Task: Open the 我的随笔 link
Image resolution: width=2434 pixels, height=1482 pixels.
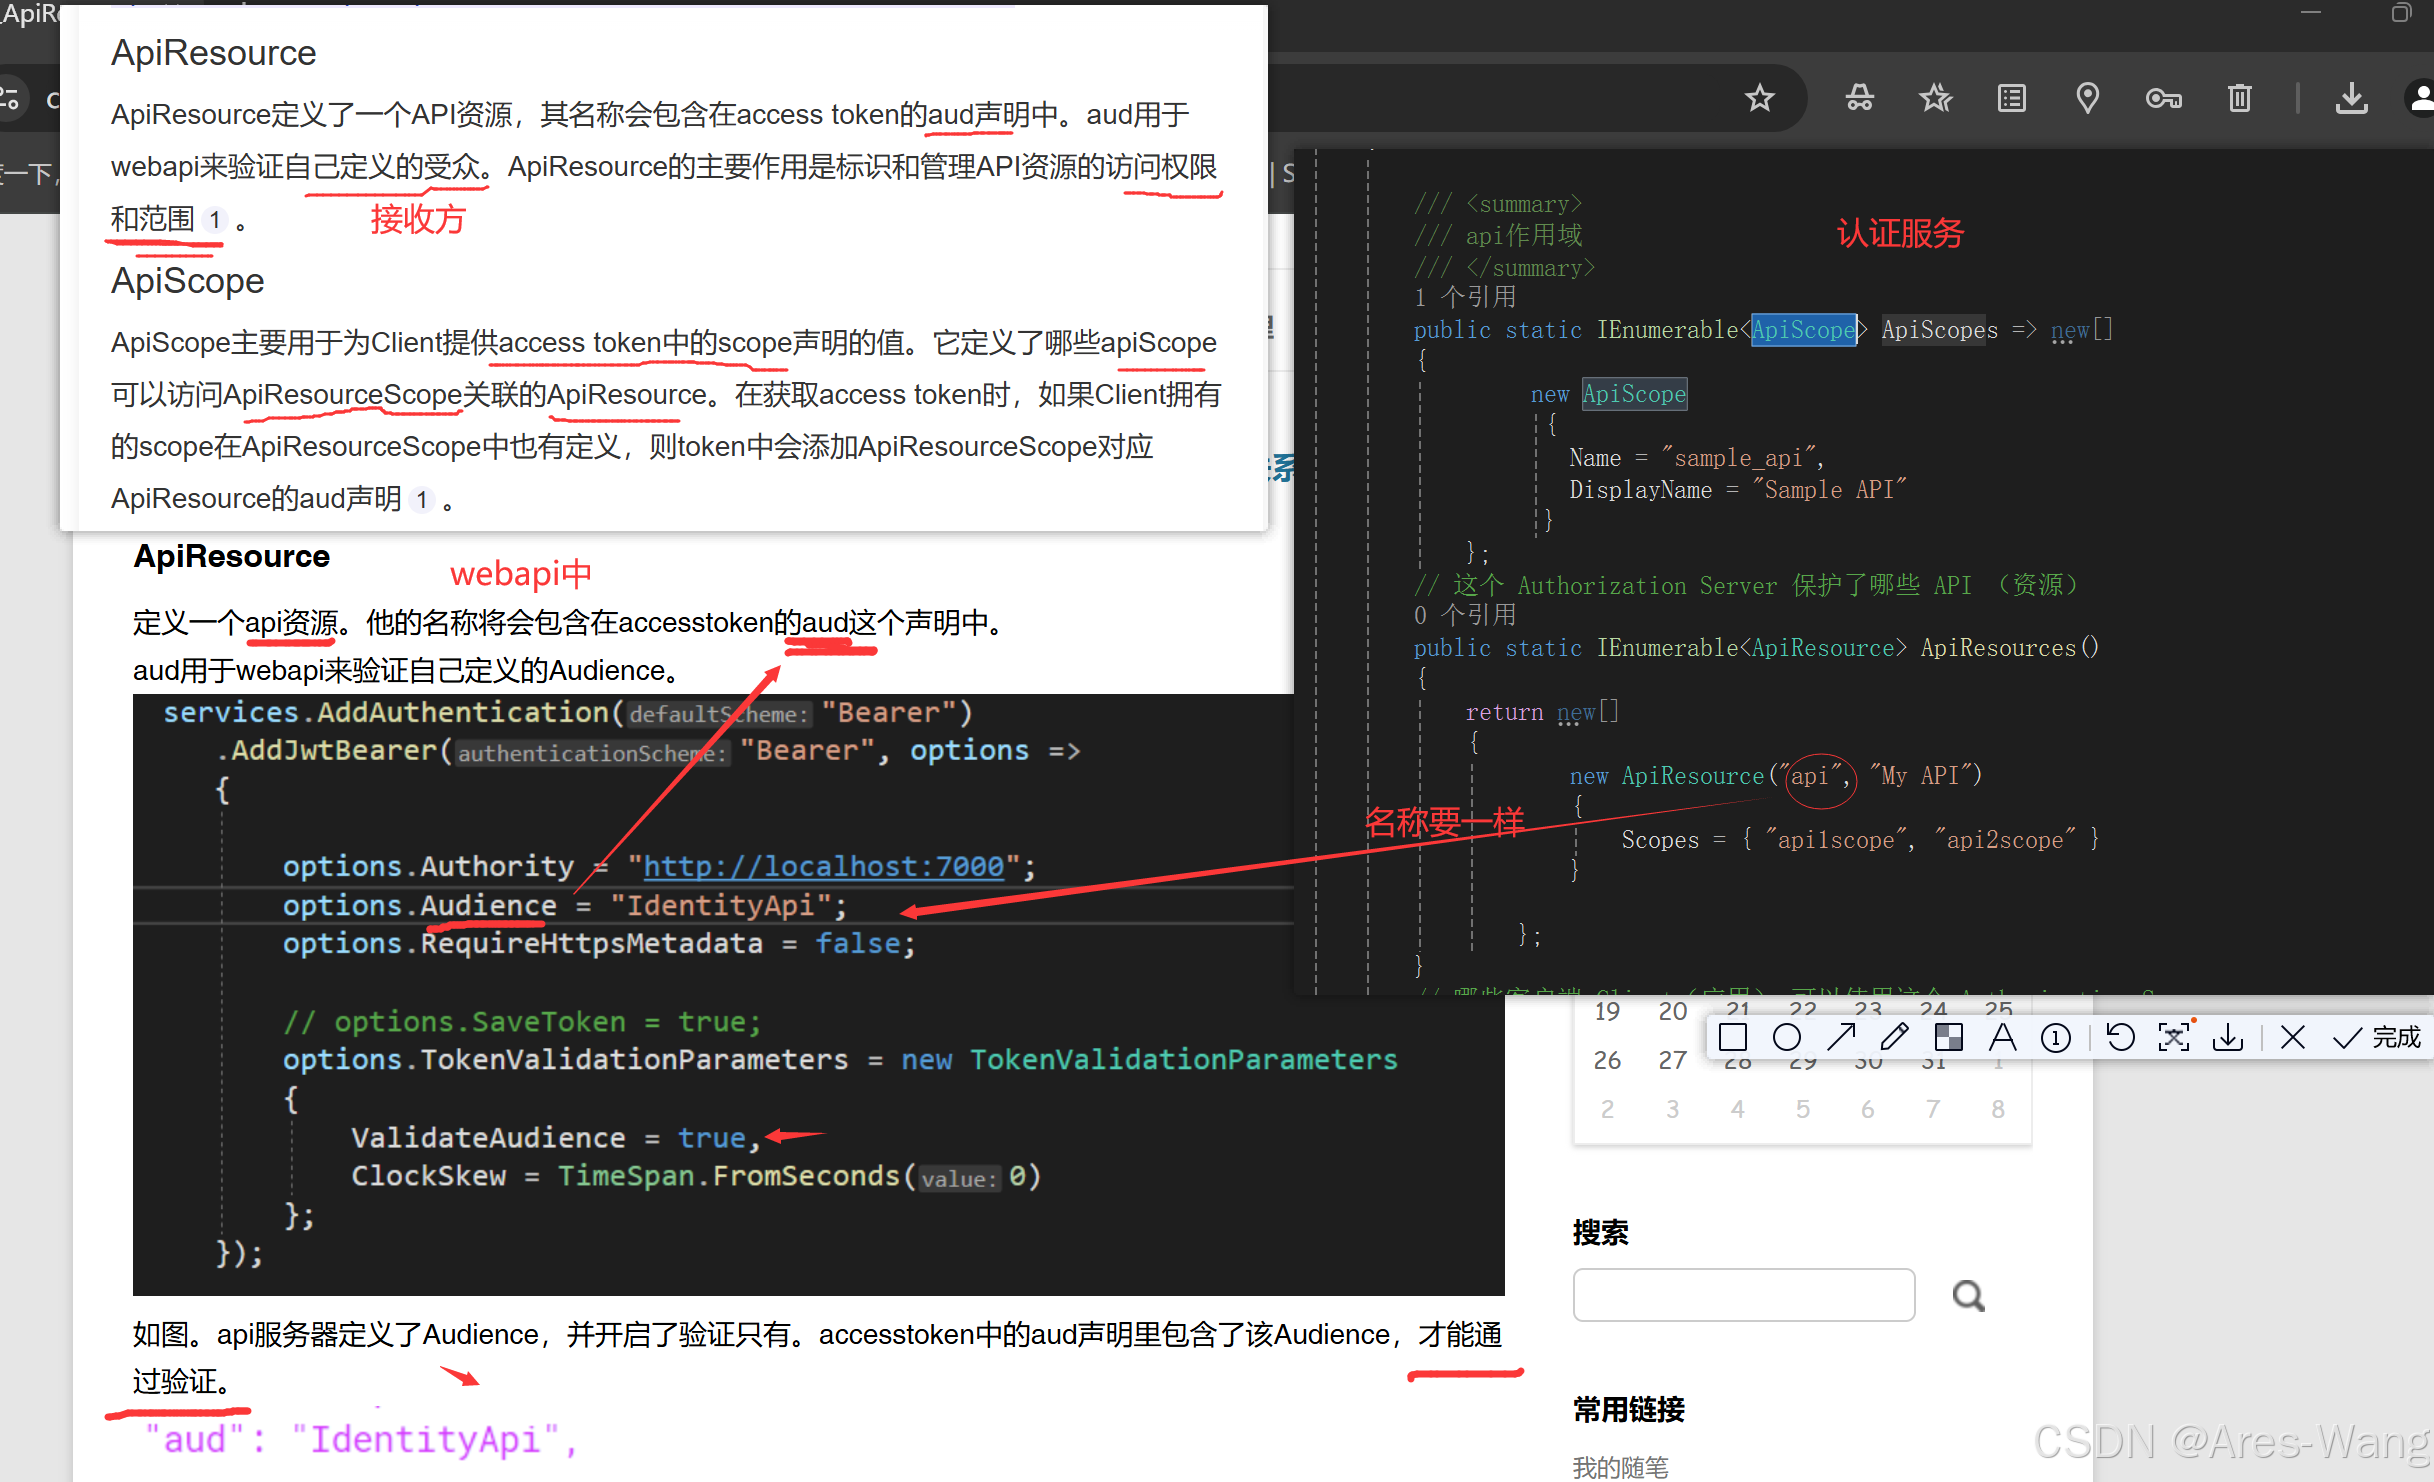Action: 1621,1466
